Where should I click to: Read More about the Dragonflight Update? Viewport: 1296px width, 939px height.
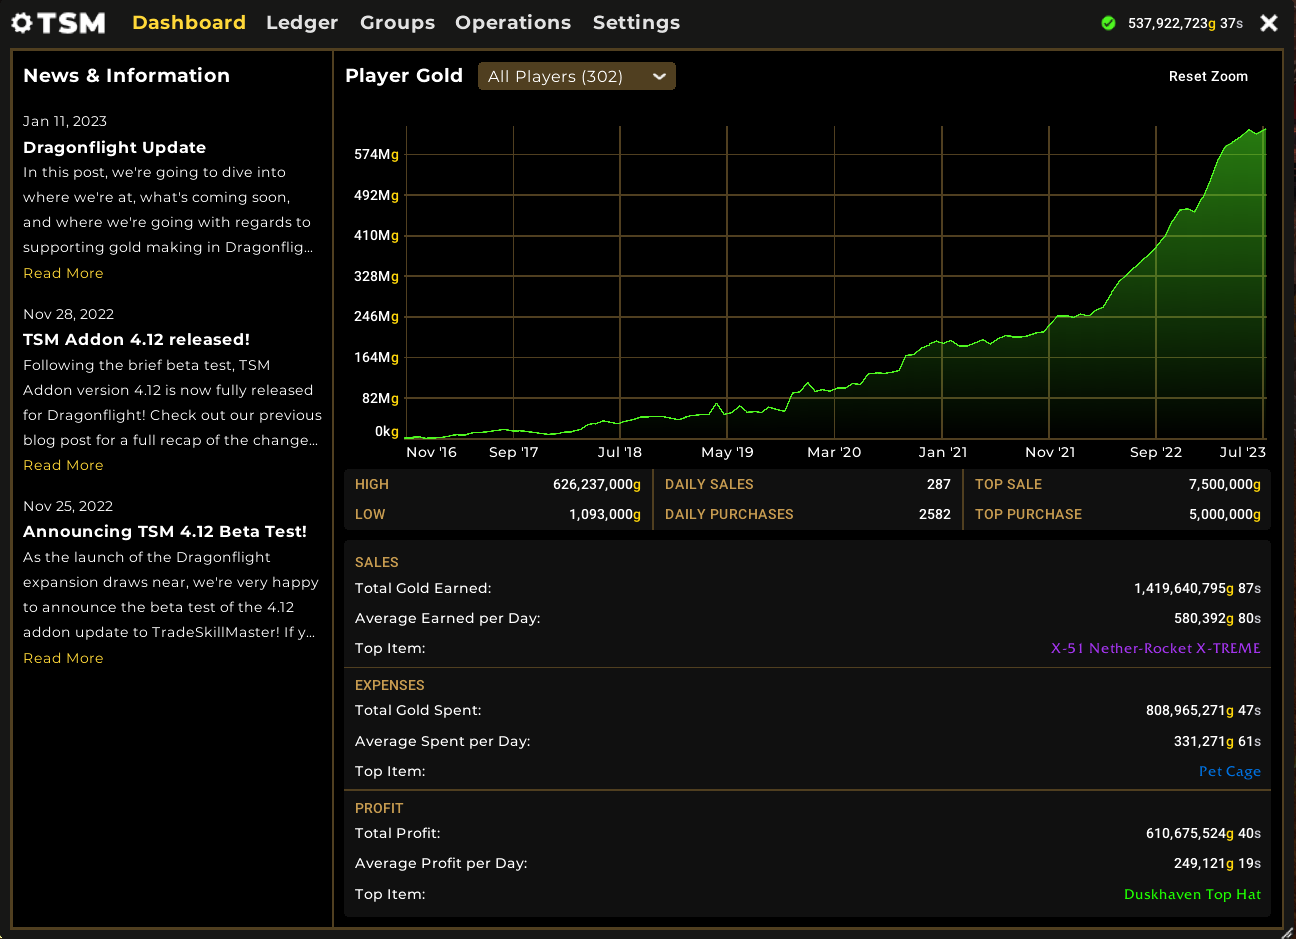click(63, 272)
